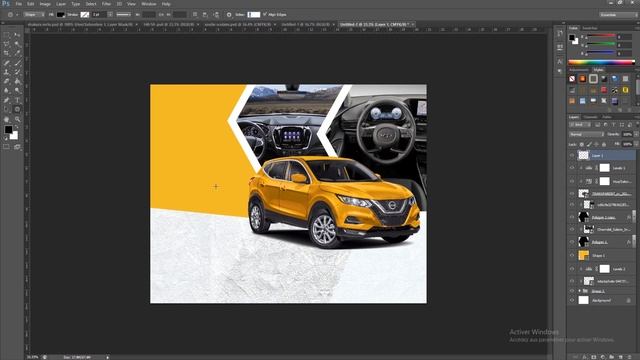Click the Sides input field

tap(253, 15)
